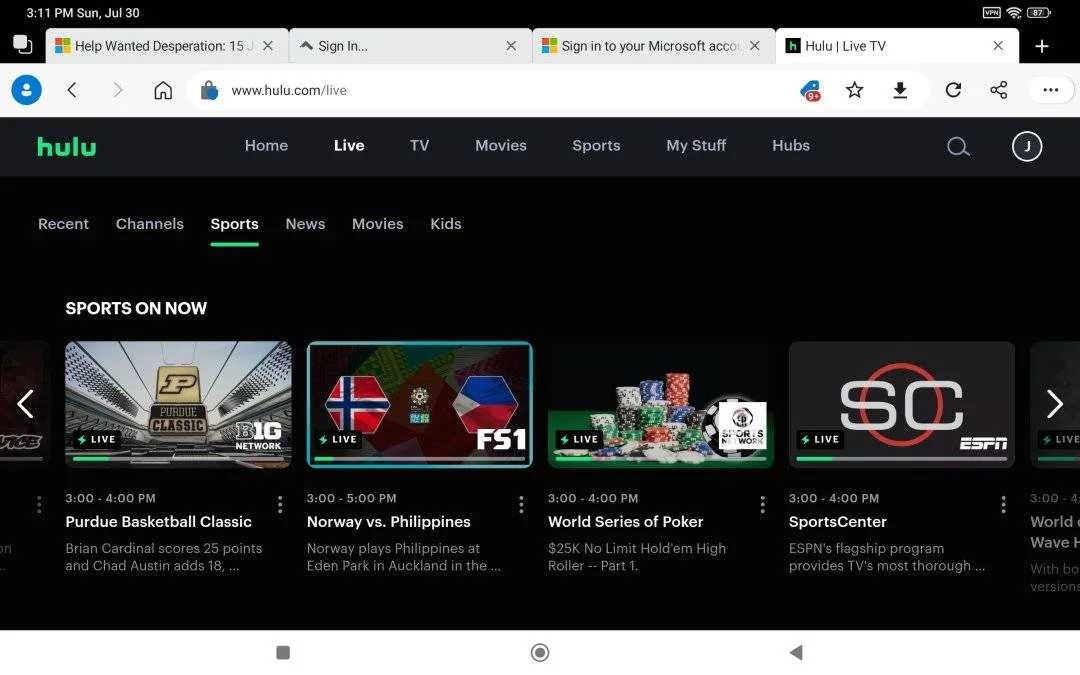
Task: Play the SportsCenter ESPN thumbnail
Action: pyautogui.click(x=902, y=404)
